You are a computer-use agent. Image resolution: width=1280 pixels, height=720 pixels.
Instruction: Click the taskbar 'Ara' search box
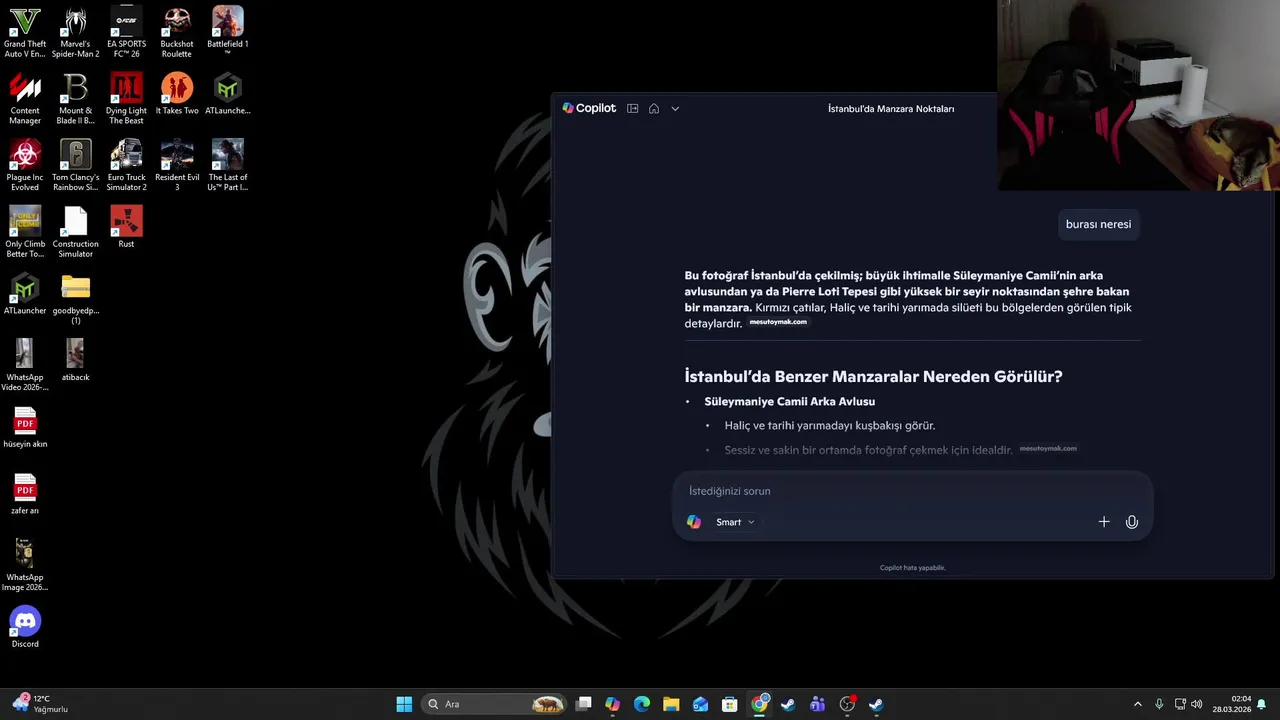(x=493, y=704)
